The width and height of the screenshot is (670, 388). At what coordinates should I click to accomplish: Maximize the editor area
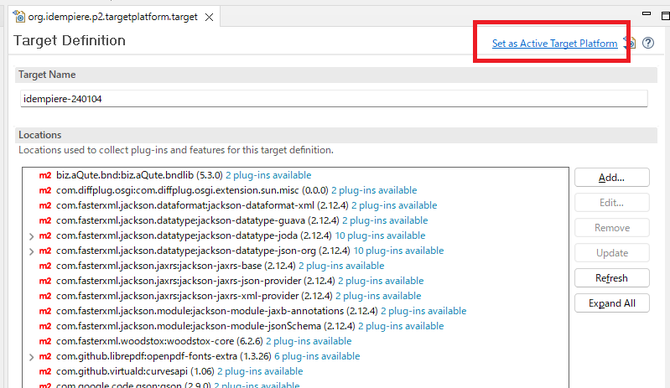click(x=666, y=16)
